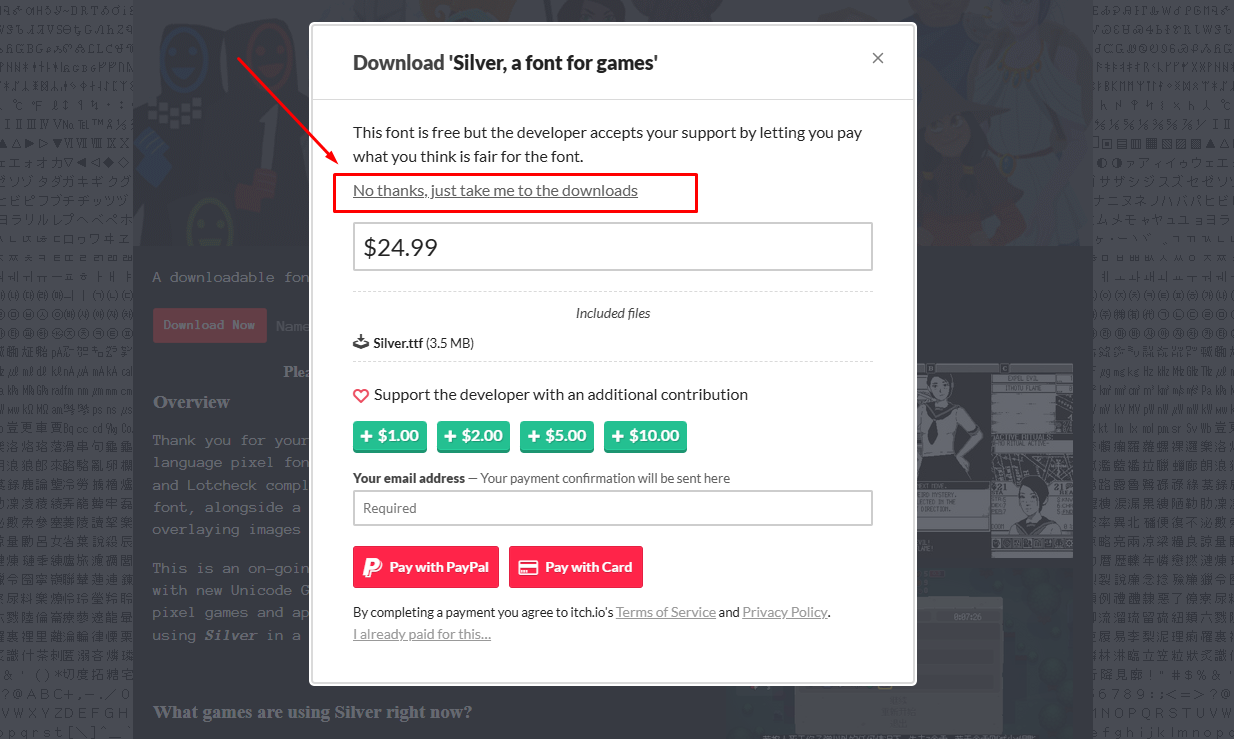The image size is (1234, 739).
Task: Open 'No thanks, just take me to the downloads'
Action: 495,190
